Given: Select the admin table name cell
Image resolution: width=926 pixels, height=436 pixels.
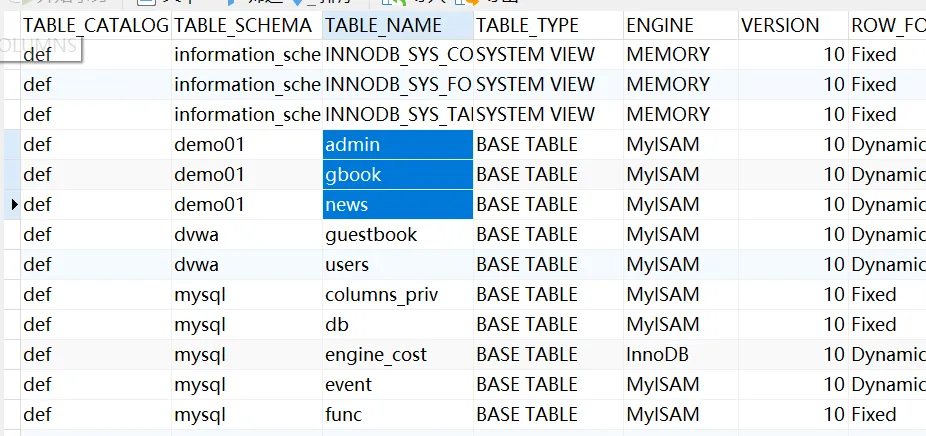Looking at the screenshot, I should pos(397,145).
